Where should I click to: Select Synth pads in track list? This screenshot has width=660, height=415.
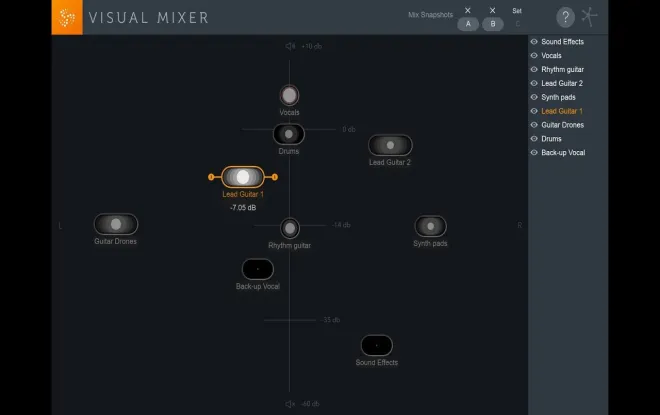[558, 97]
